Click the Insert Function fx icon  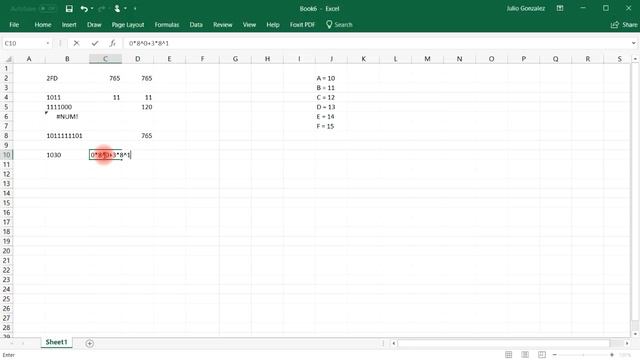[x=112, y=43]
